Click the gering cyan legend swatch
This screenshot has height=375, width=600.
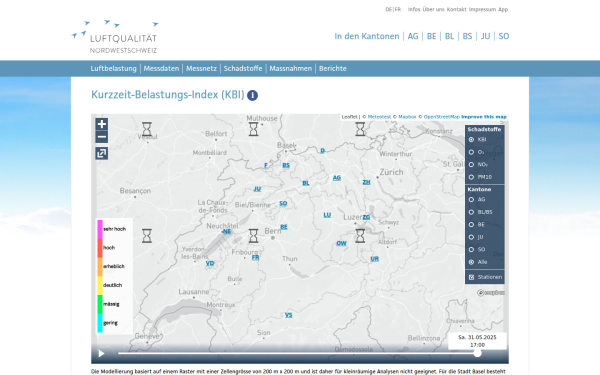pyautogui.click(x=100, y=323)
